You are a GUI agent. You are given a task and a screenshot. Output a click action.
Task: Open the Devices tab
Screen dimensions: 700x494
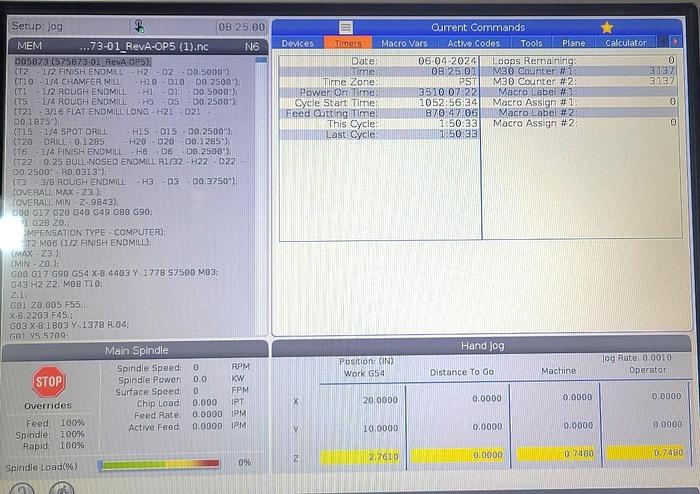pyautogui.click(x=297, y=43)
